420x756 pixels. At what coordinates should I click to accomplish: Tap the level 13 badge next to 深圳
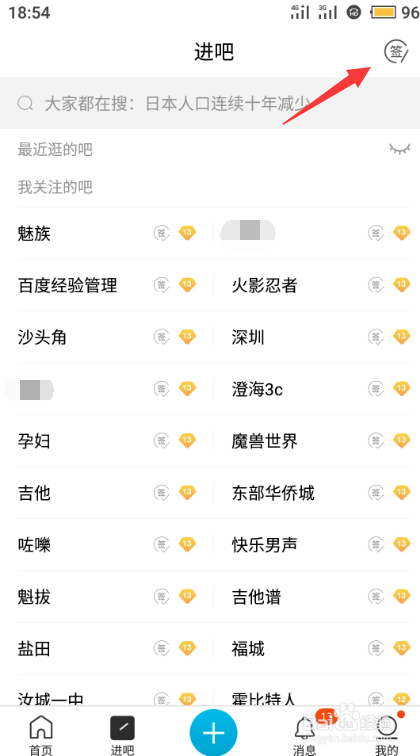point(401,337)
